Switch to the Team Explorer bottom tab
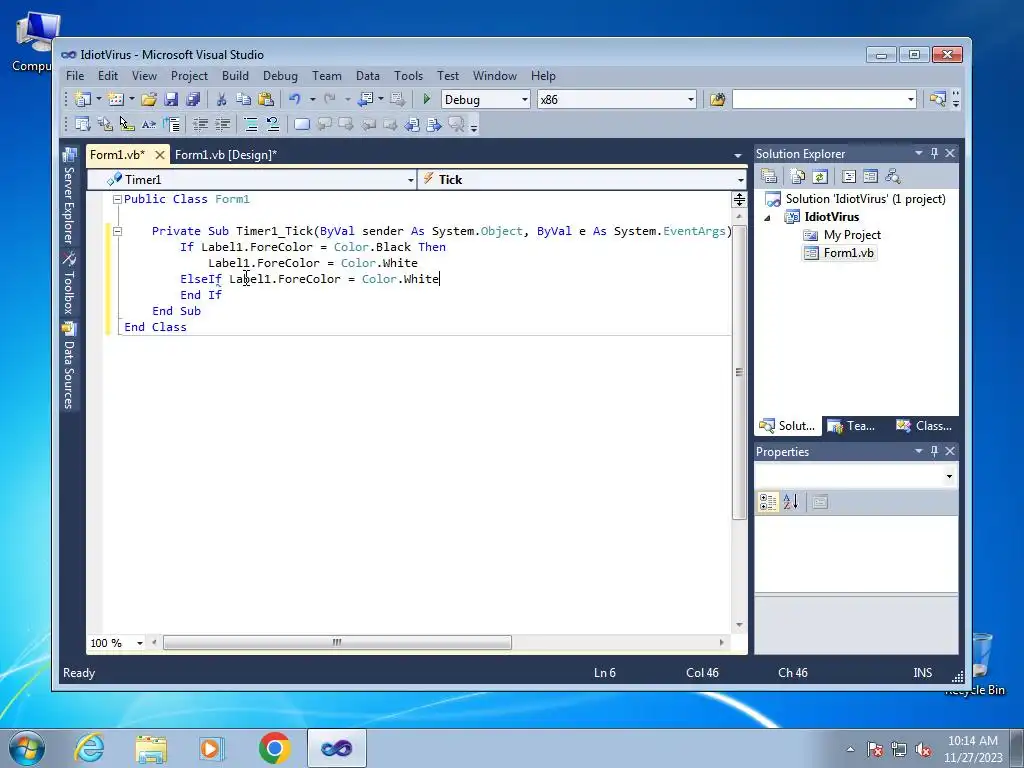 click(852, 426)
